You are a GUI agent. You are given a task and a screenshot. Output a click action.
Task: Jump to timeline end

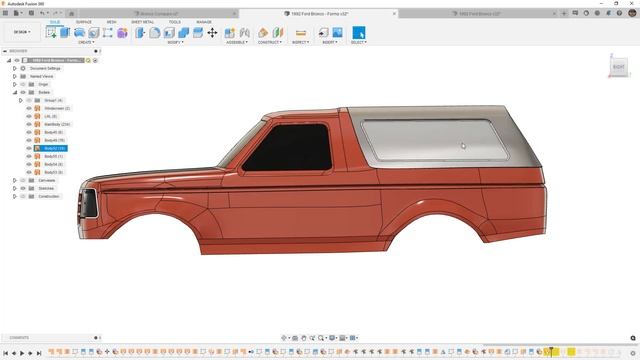click(39, 353)
